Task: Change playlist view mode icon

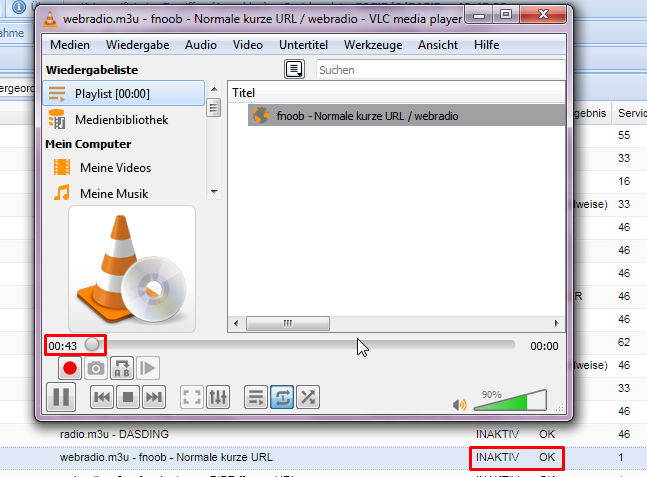Action: [294, 69]
